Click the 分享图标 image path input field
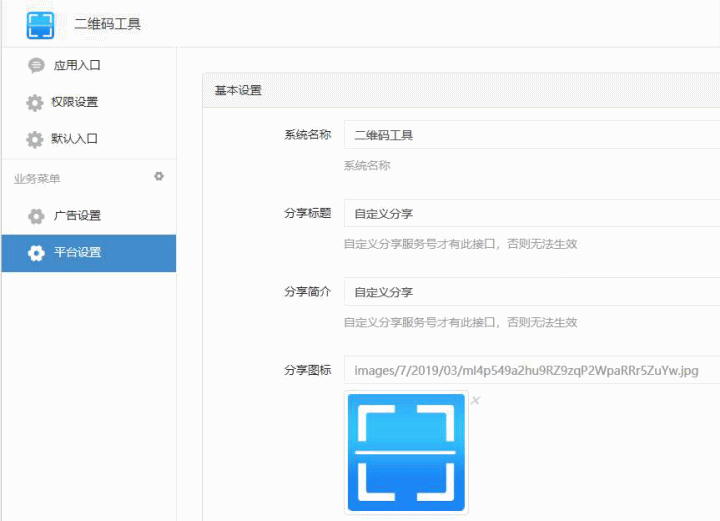 tap(532, 370)
